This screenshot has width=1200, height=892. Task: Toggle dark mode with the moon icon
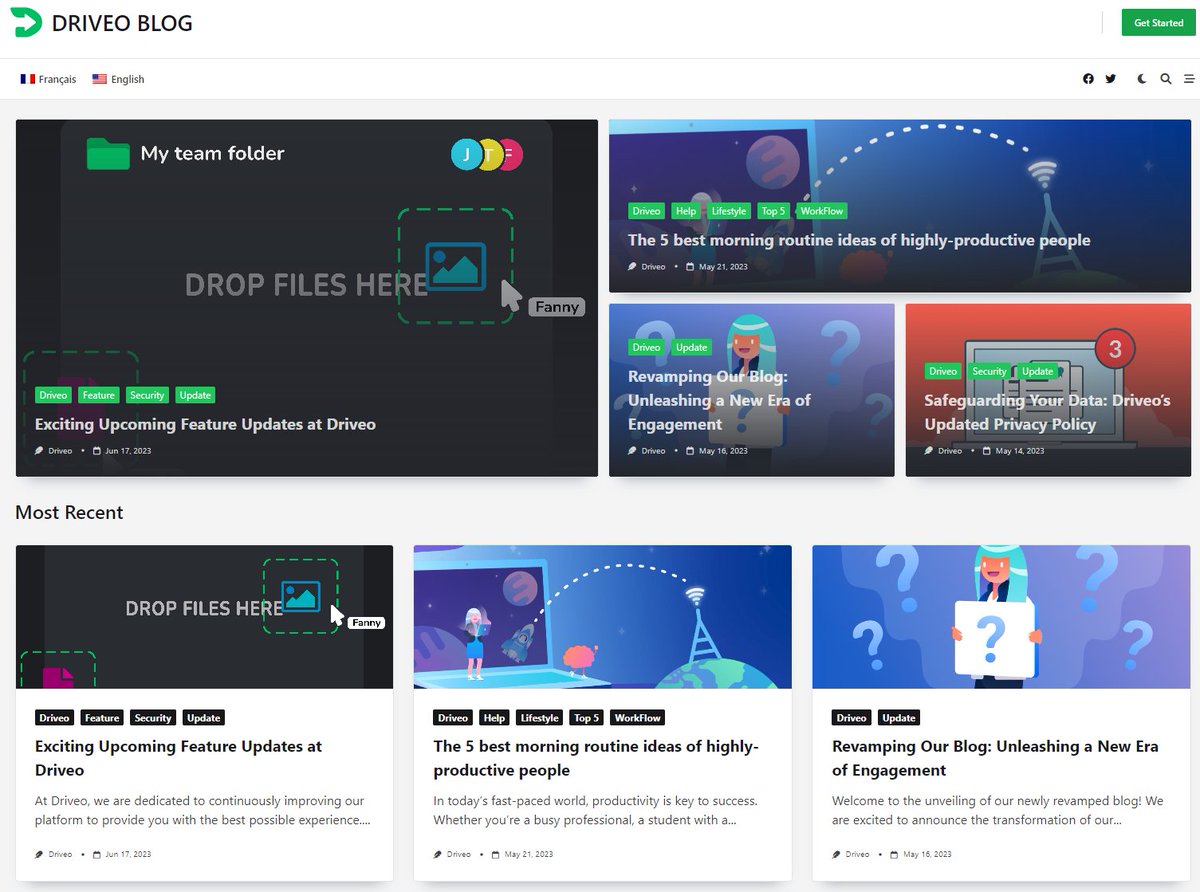[x=1142, y=79]
